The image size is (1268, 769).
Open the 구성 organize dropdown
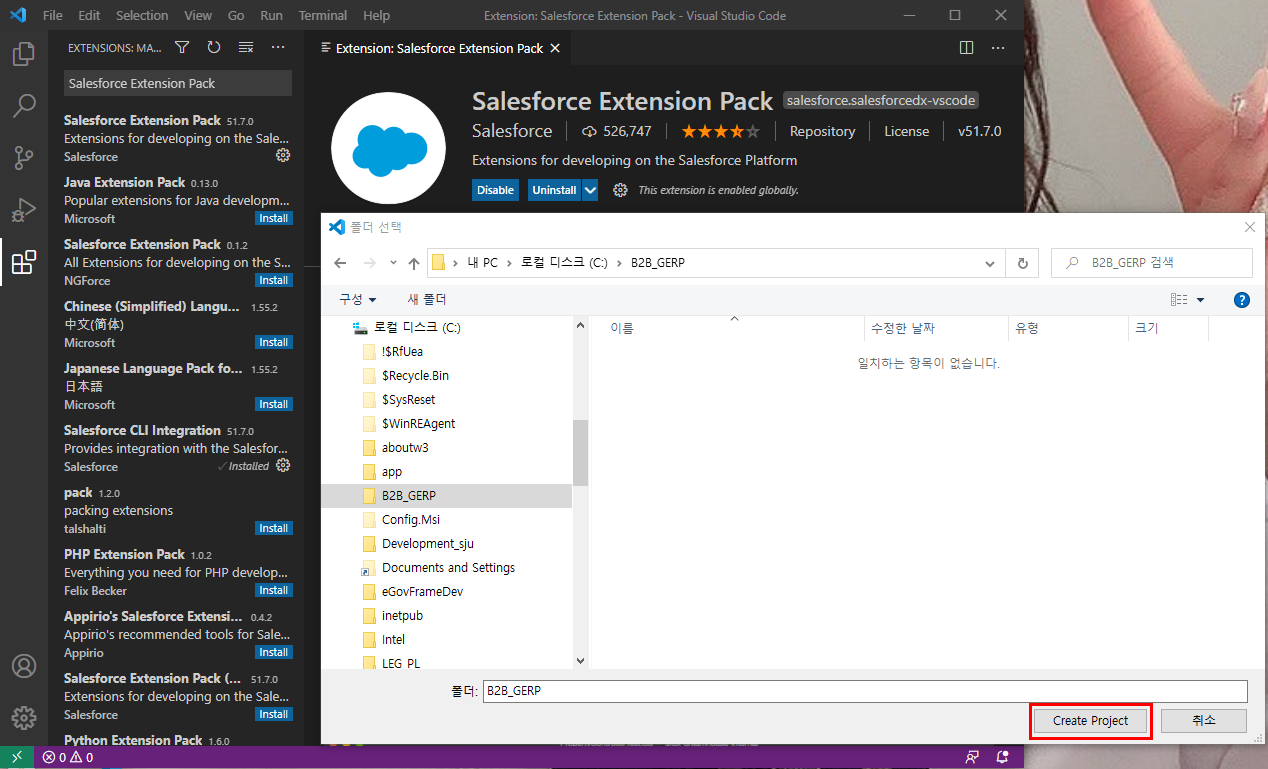point(357,299)
